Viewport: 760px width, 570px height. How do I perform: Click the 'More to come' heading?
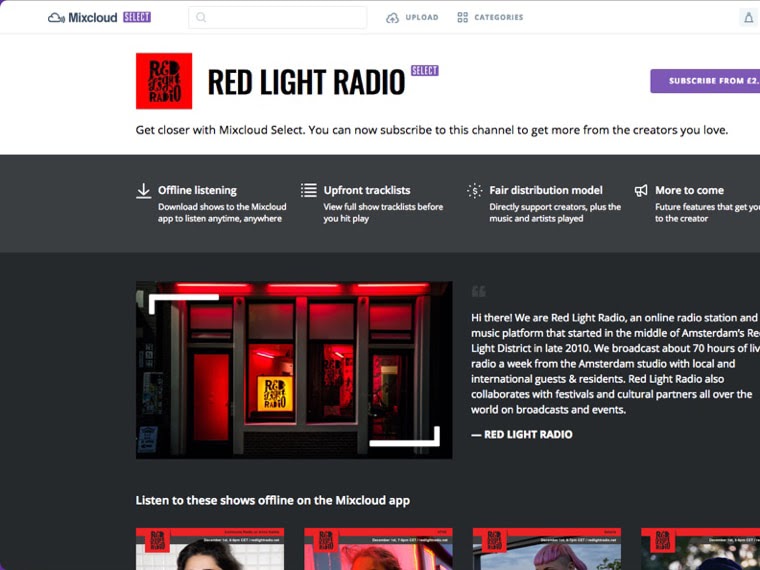tap(689, 190)
